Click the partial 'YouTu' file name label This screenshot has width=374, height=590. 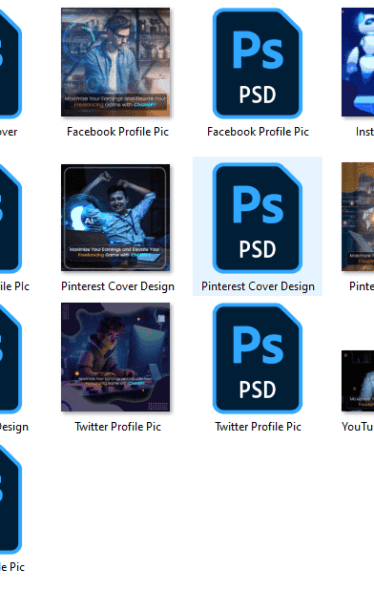[x=357, y=427]
